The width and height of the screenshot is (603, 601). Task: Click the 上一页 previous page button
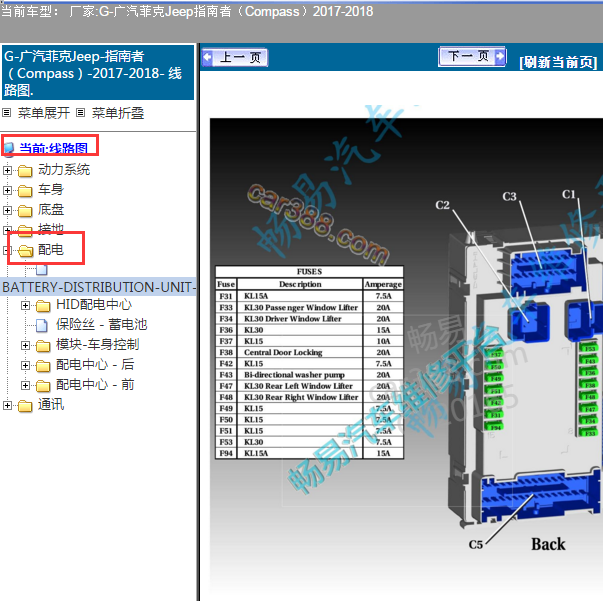click(235, 58)
